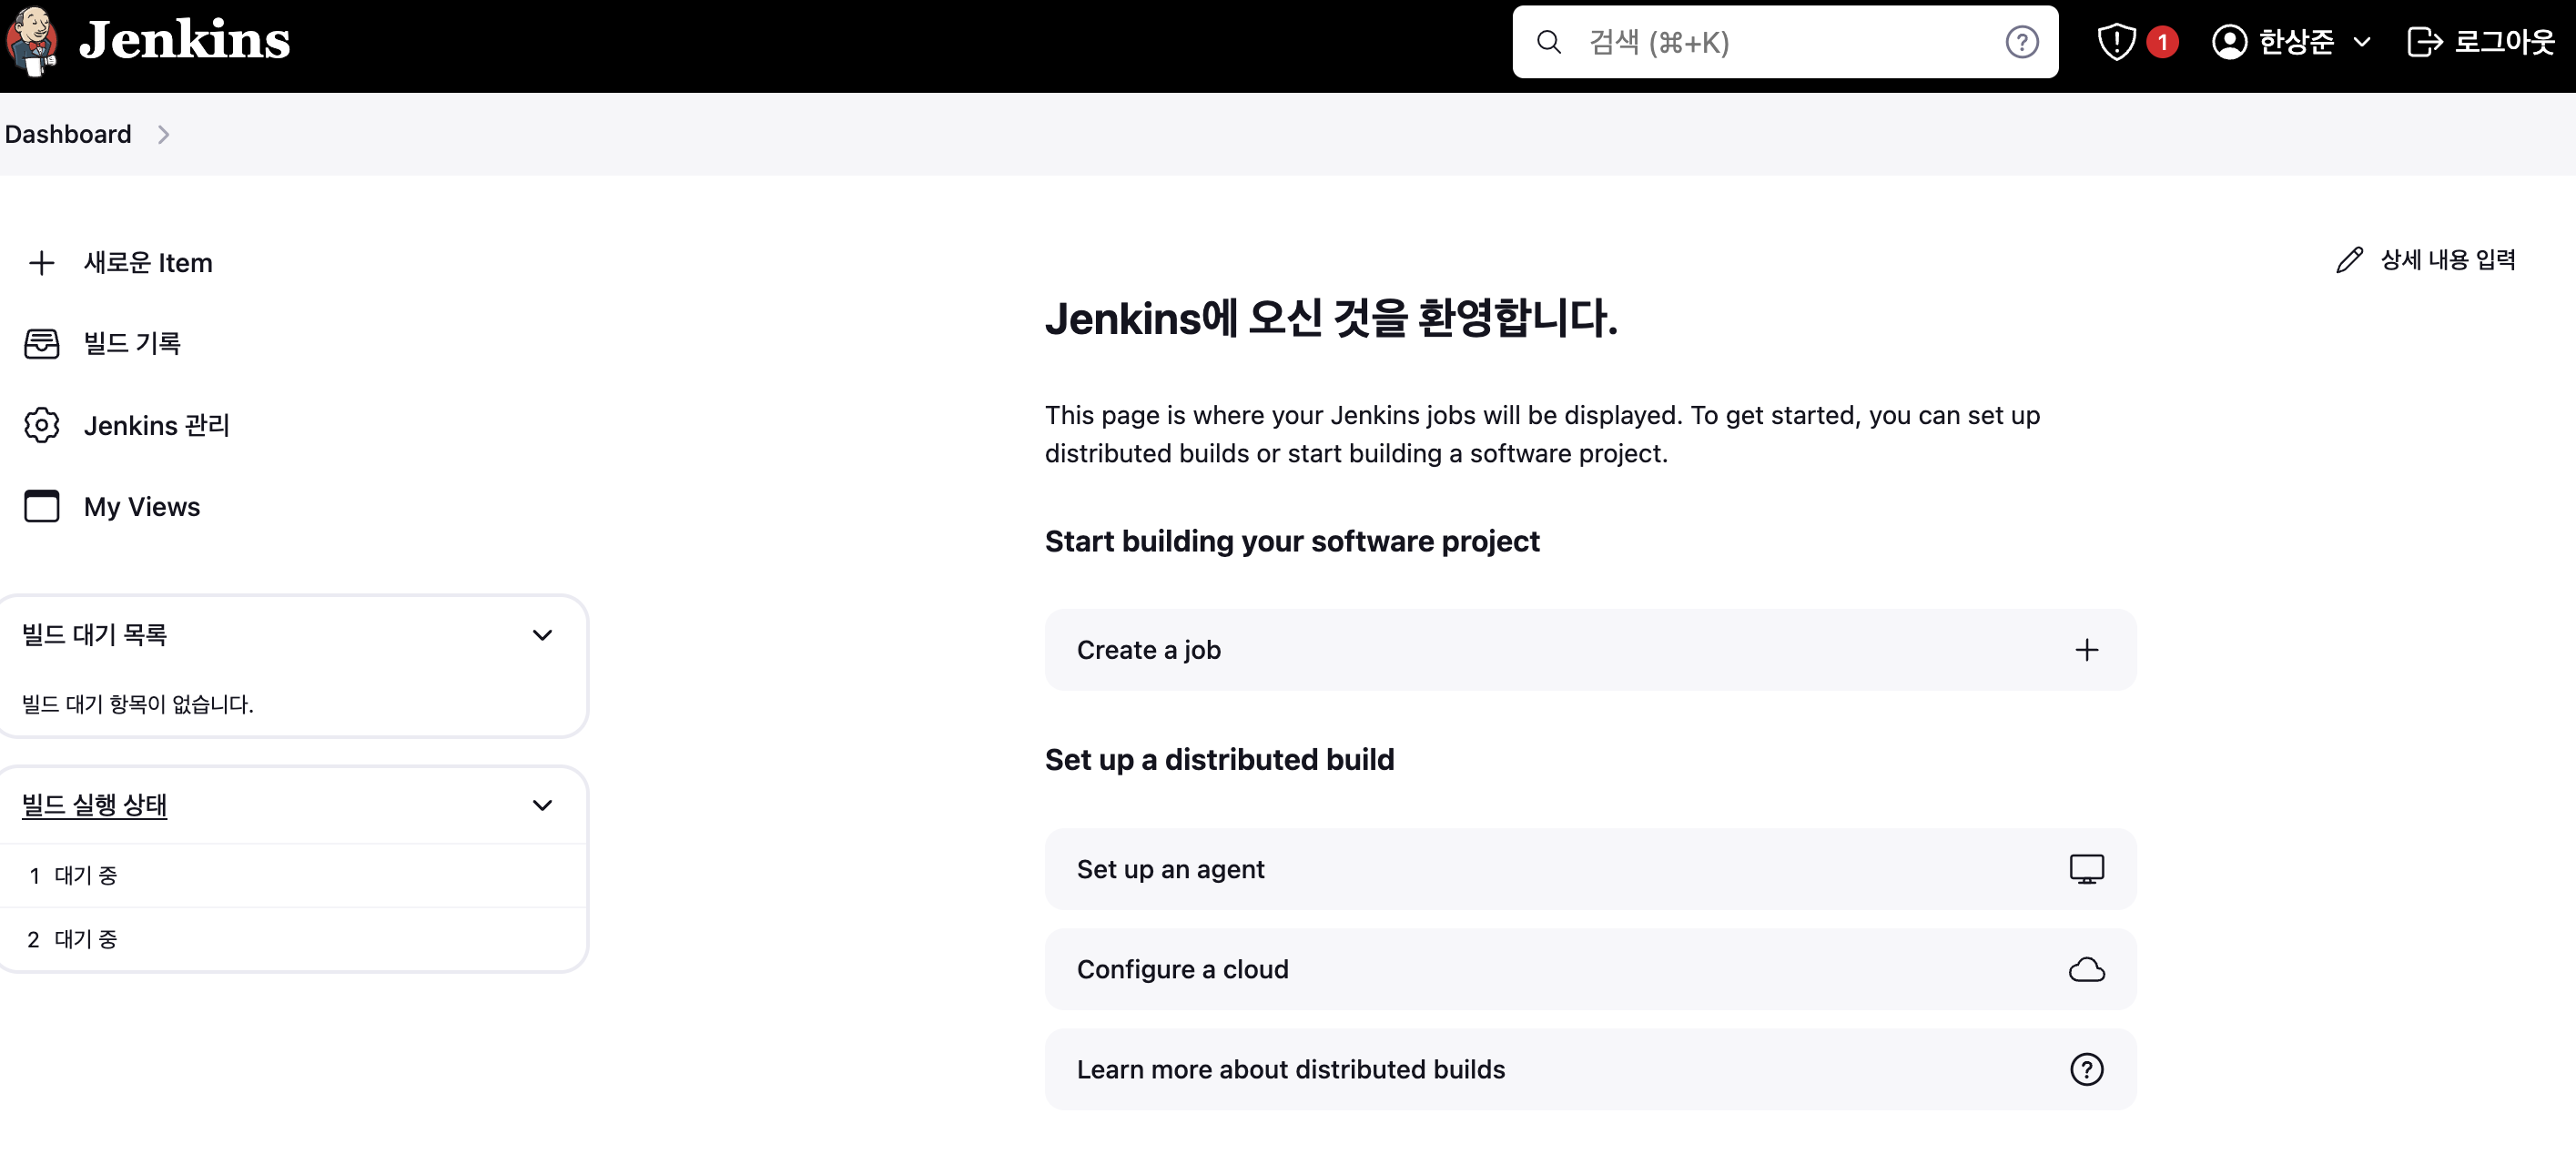Click Create a job
This screenshot has width=2576, height=1154.
click(x=1148, y=649)
